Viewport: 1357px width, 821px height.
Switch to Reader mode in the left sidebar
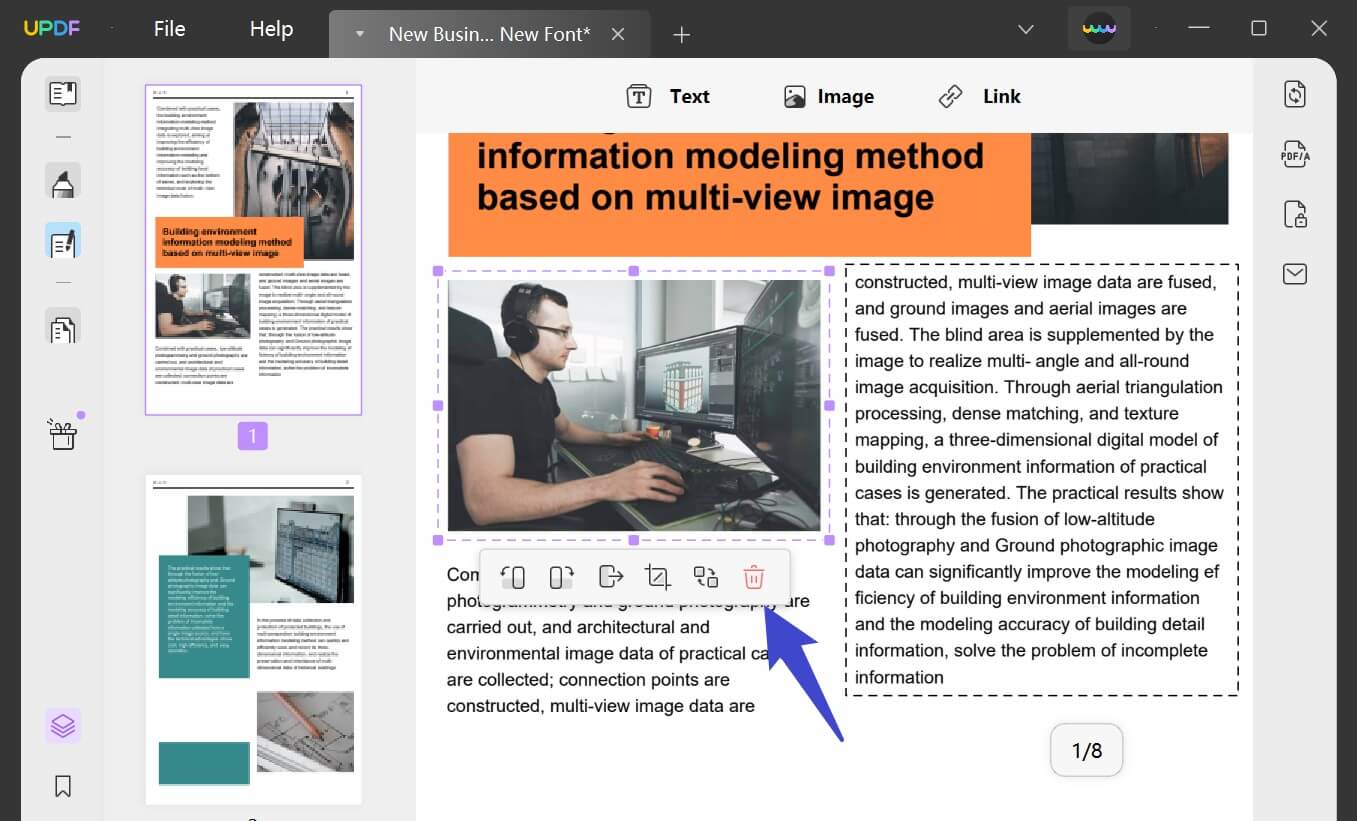tap(63, 93)
